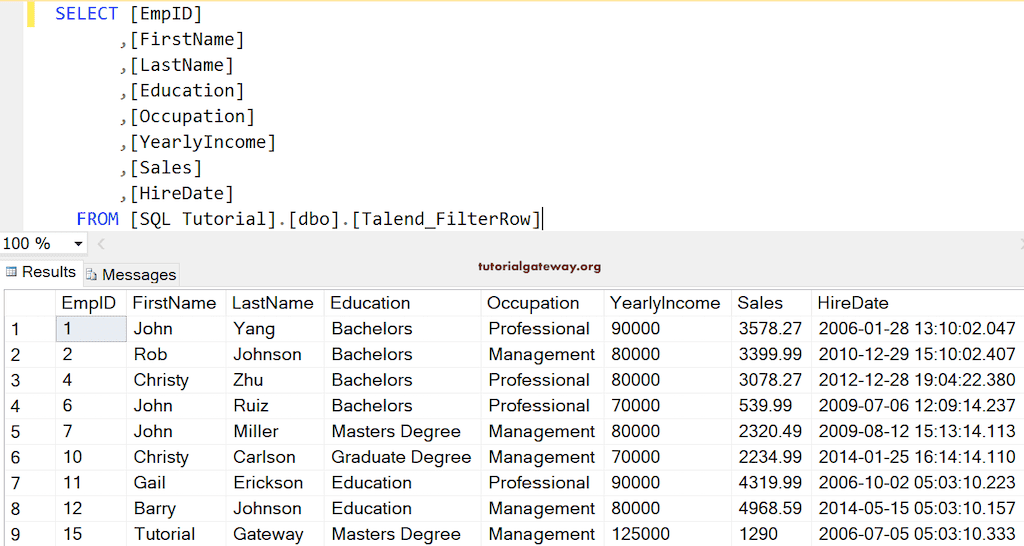Select the Sales column header
Viewport: 1024px width, 546px height.
tap(771, 303)
